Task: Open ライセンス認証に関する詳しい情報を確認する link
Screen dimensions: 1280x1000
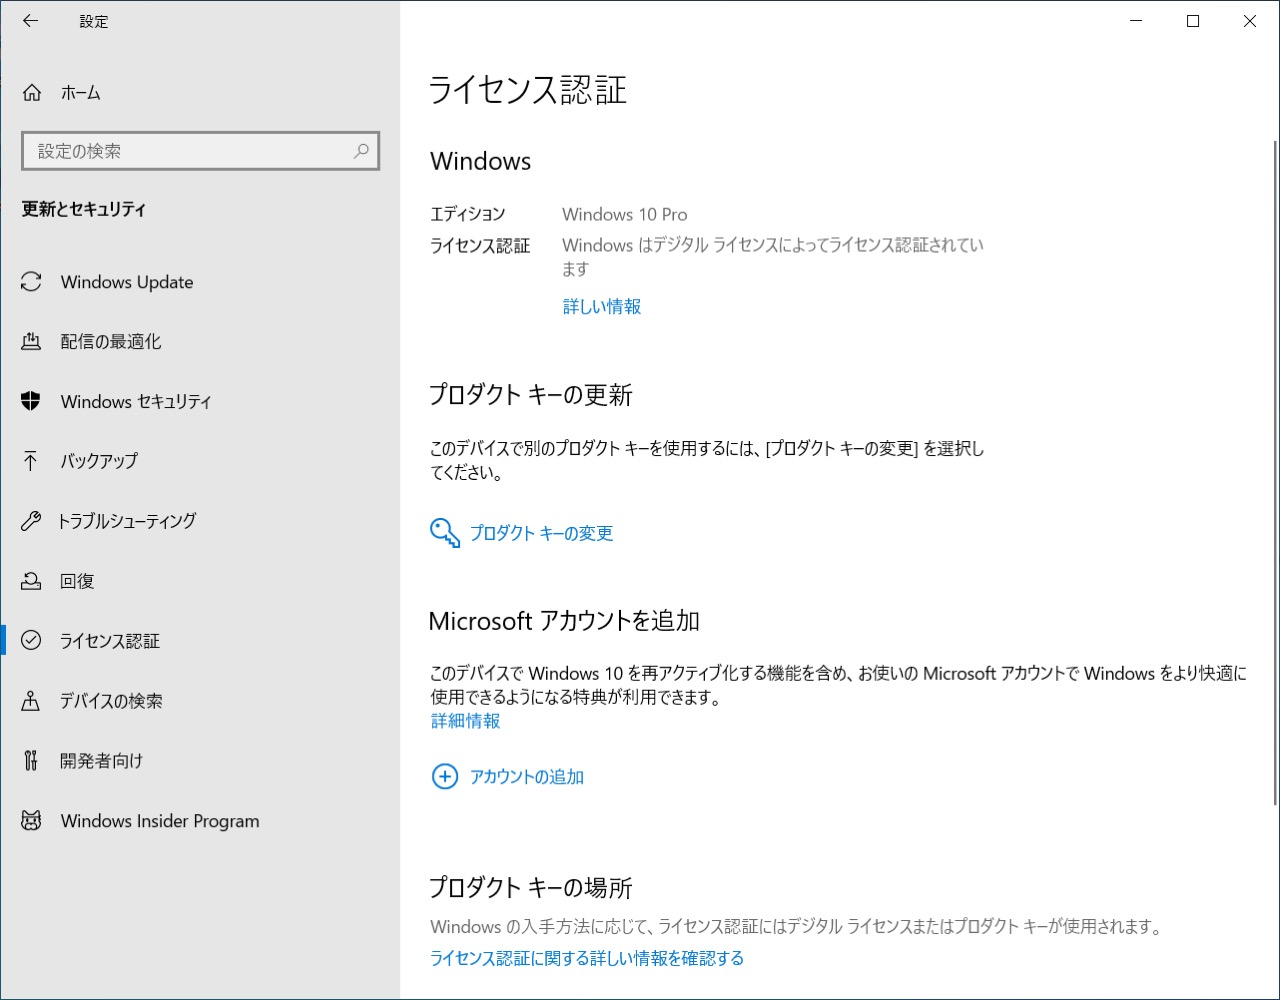Action: click(x=587, y=958)
